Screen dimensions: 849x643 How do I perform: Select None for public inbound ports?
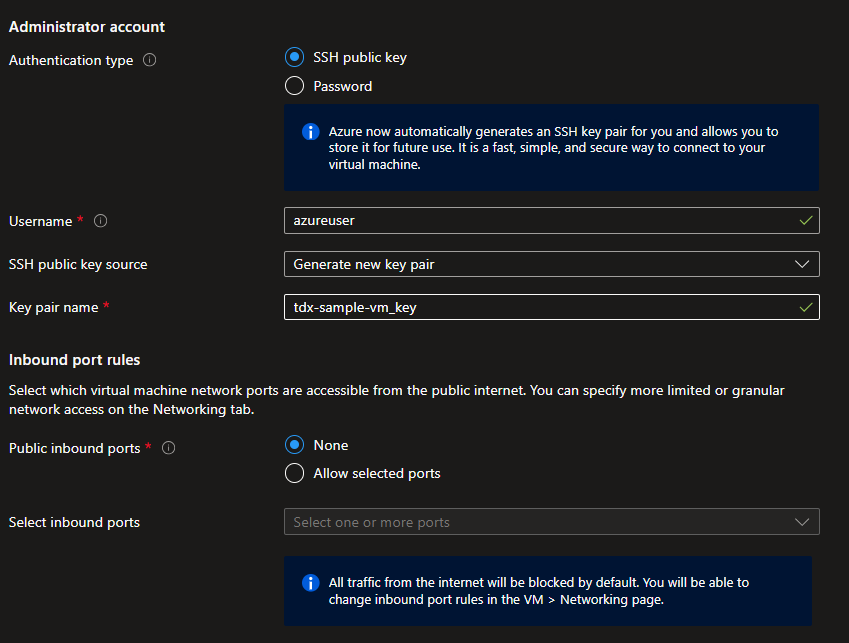pos(294,445)
